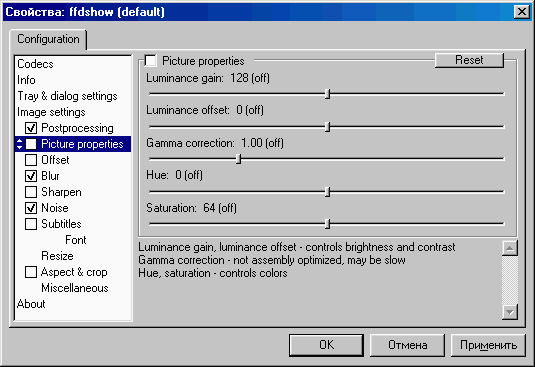Click the Hue: 0 (off) label

(174, 175)
